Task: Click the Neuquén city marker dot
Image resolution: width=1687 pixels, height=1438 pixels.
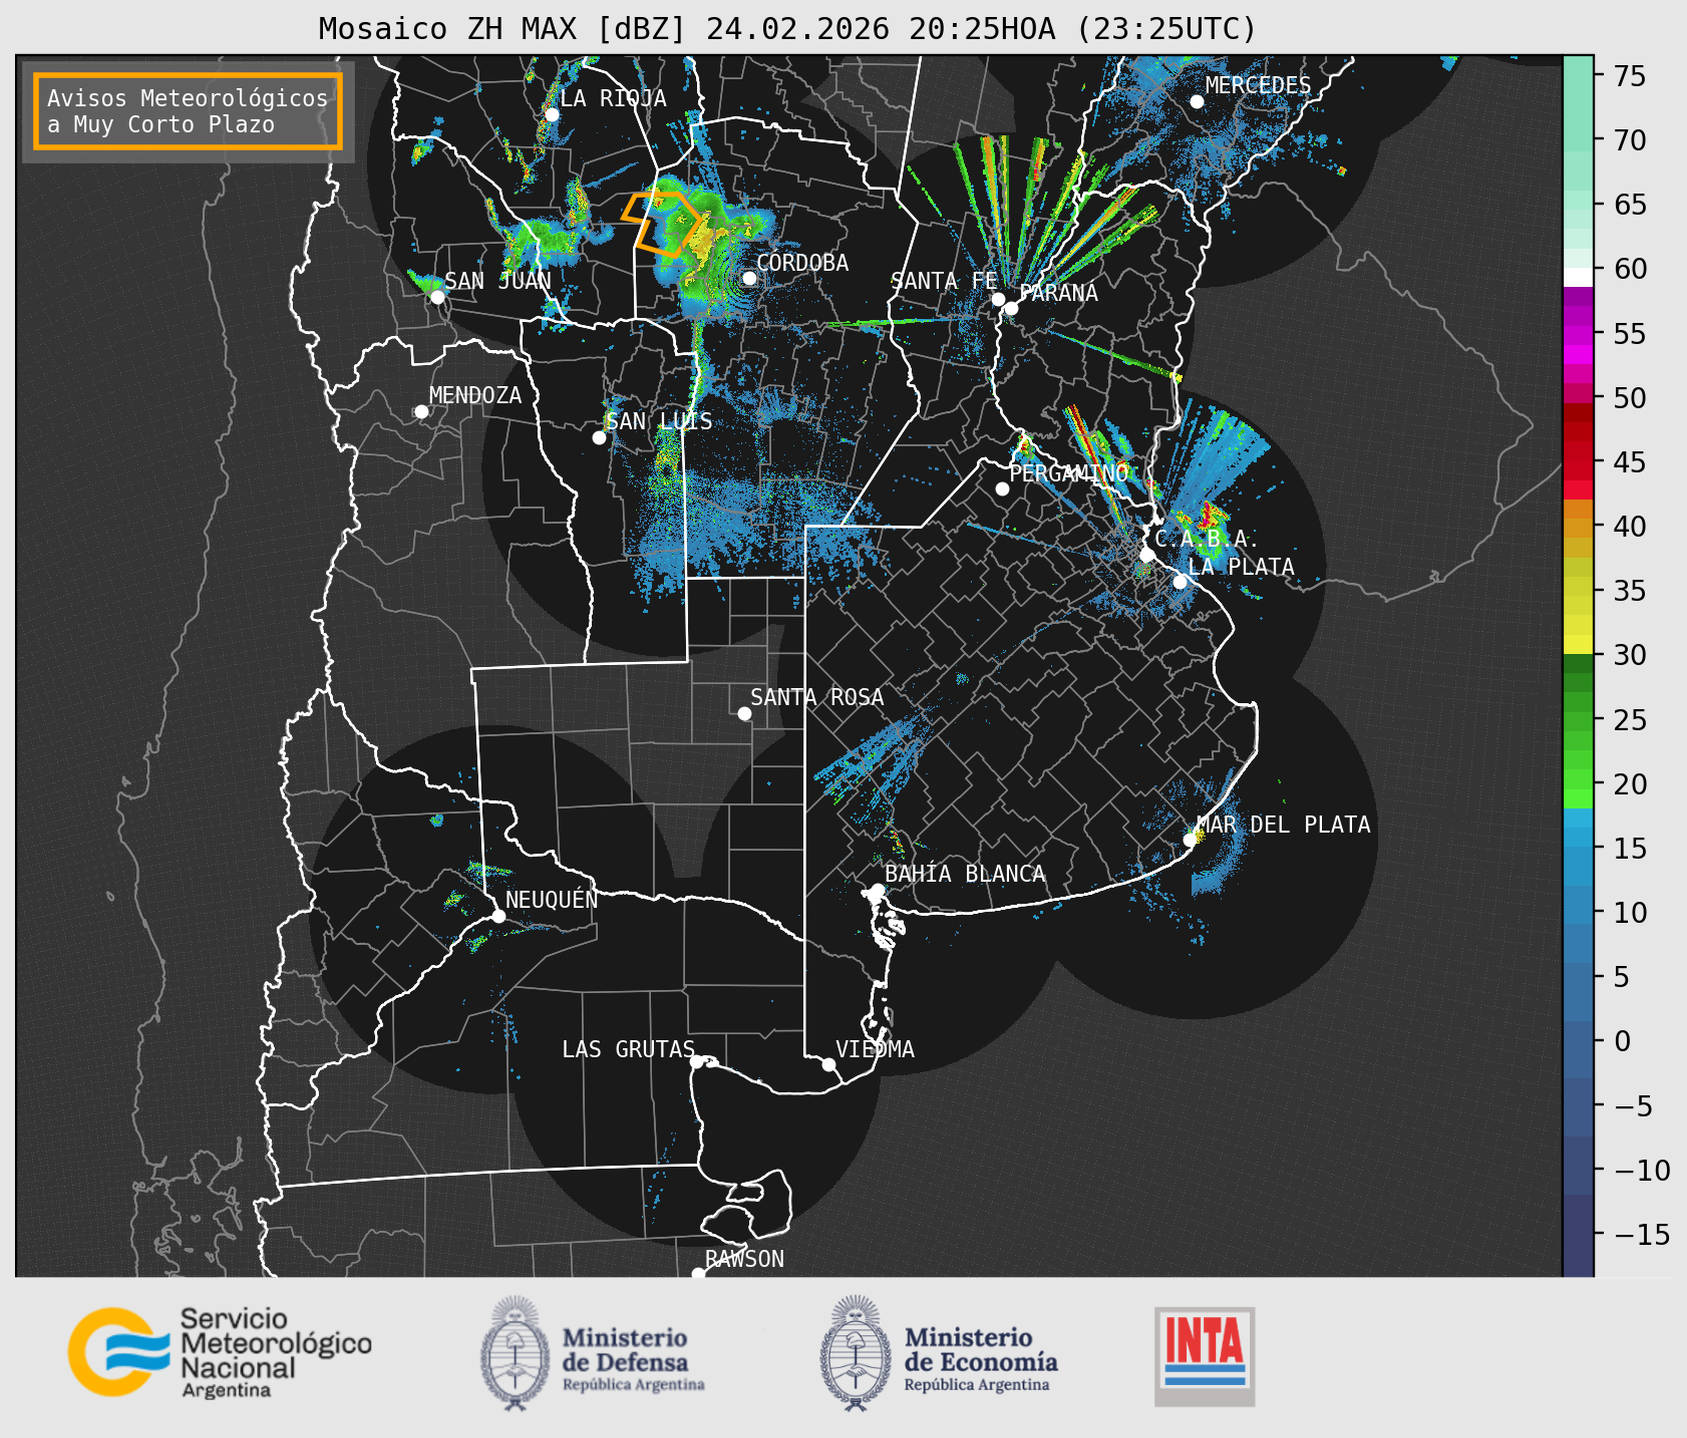Action: (x=498, y=916)
